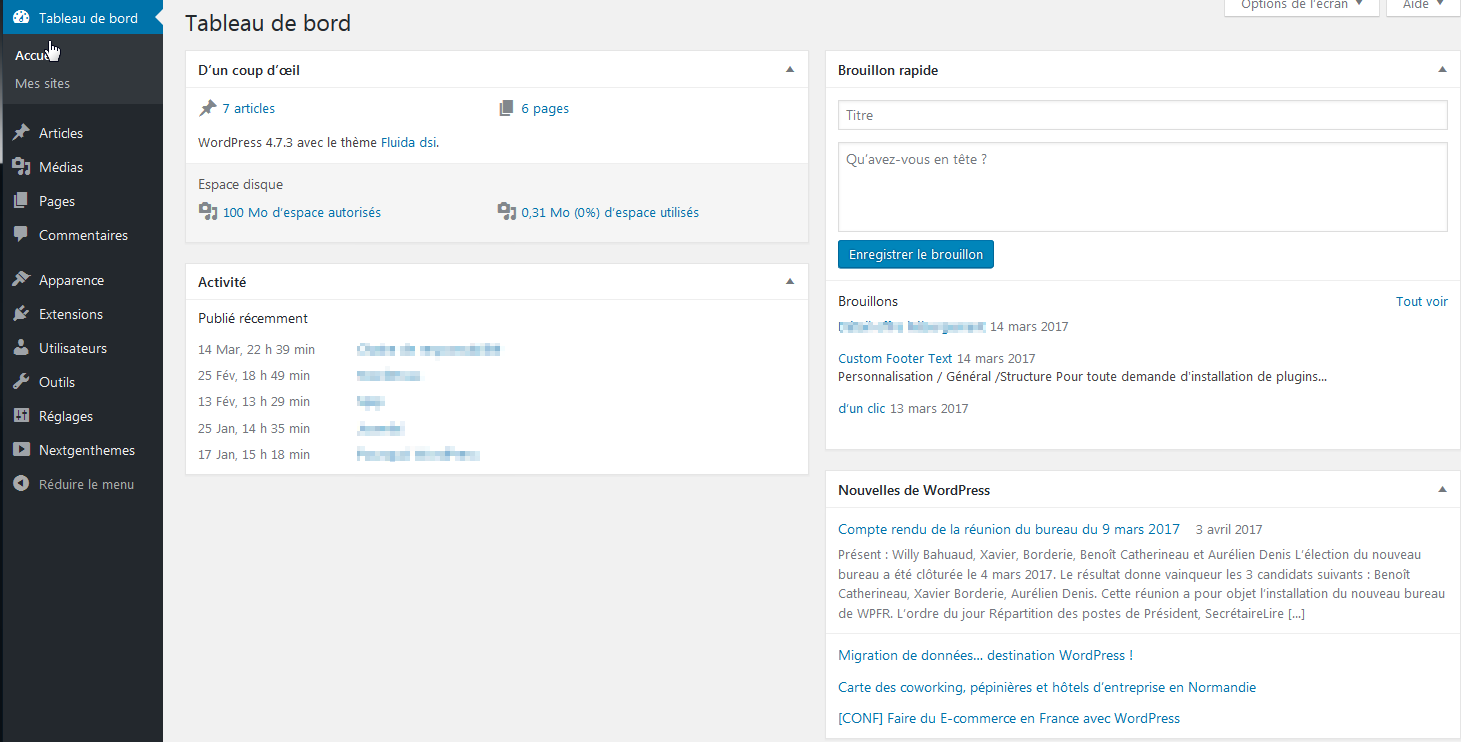Image resolution: width=1461 pixels, height=742 pixels.
Task: Open blurred post published 25 Jan
Action: pyautogui.click(x=380, y=428)
